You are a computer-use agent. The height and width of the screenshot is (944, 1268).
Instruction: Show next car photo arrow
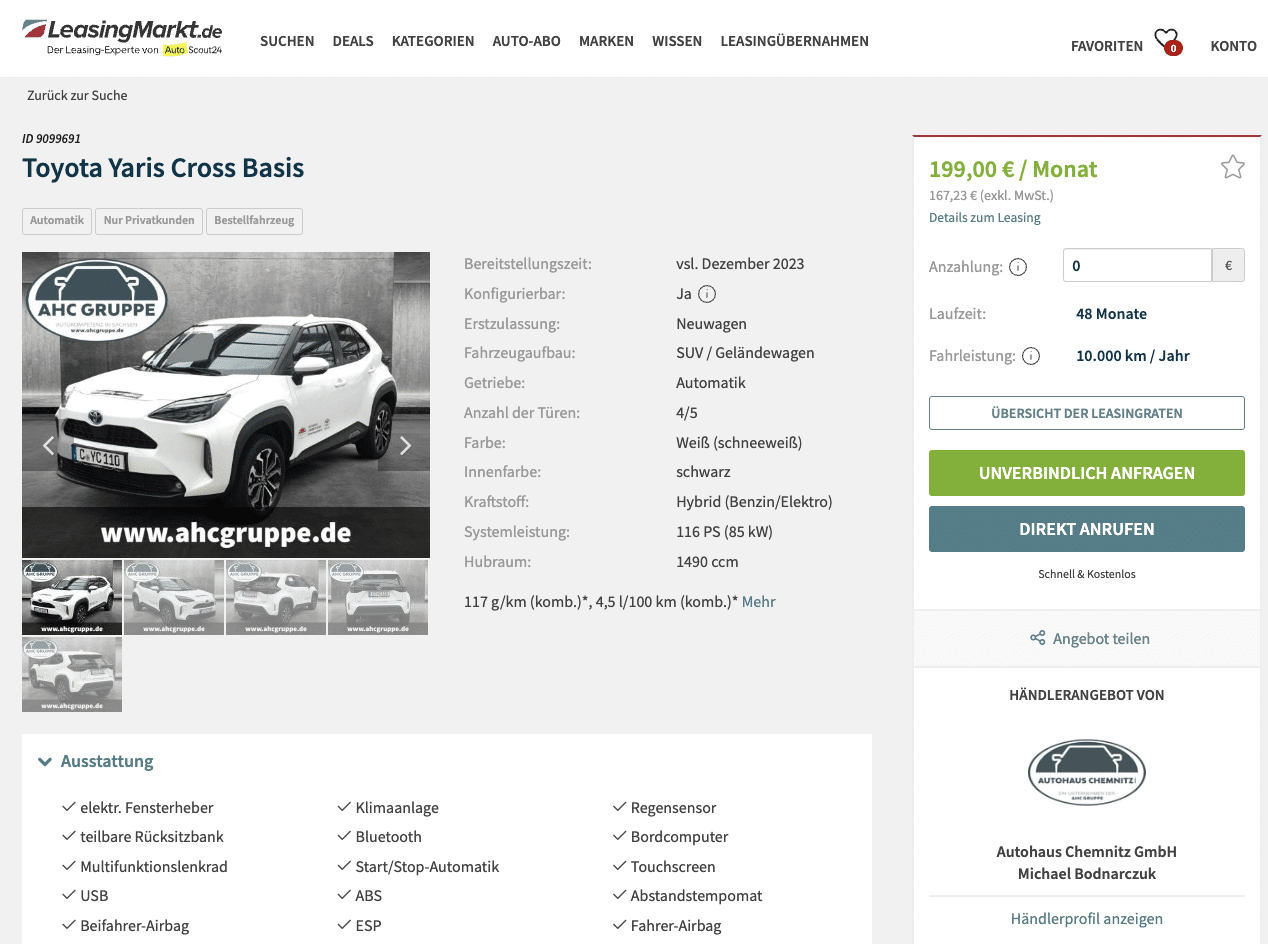[405, 446]
